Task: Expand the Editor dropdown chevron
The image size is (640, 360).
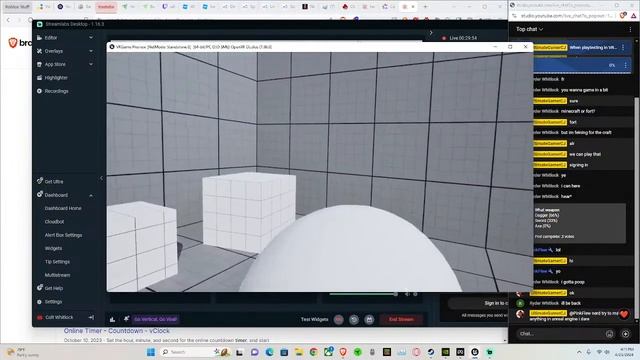Action: pyautogui.click(x=91, y=38)
